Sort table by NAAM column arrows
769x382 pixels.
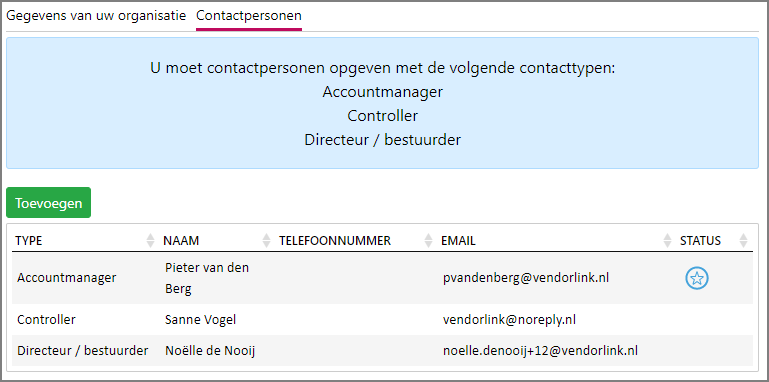click(x=266, y=240)
